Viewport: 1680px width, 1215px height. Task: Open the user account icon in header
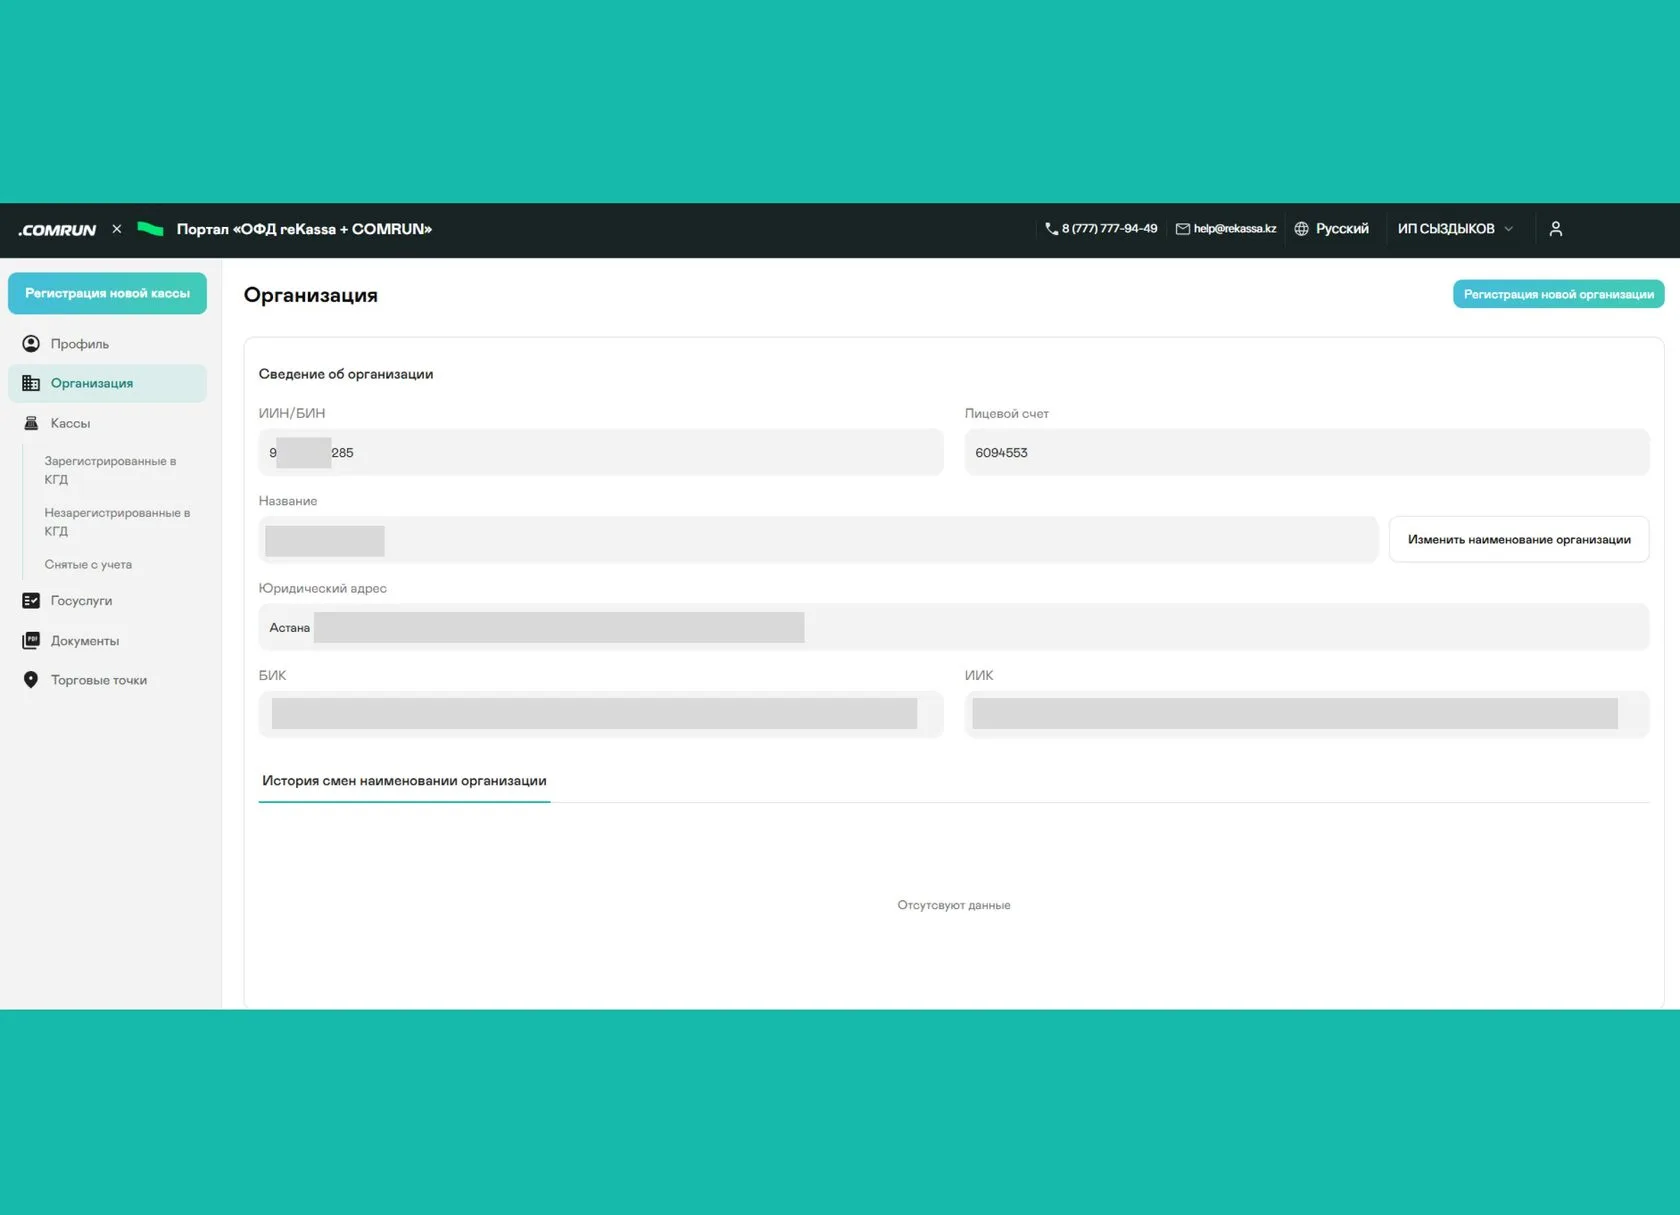(1556, 229)
